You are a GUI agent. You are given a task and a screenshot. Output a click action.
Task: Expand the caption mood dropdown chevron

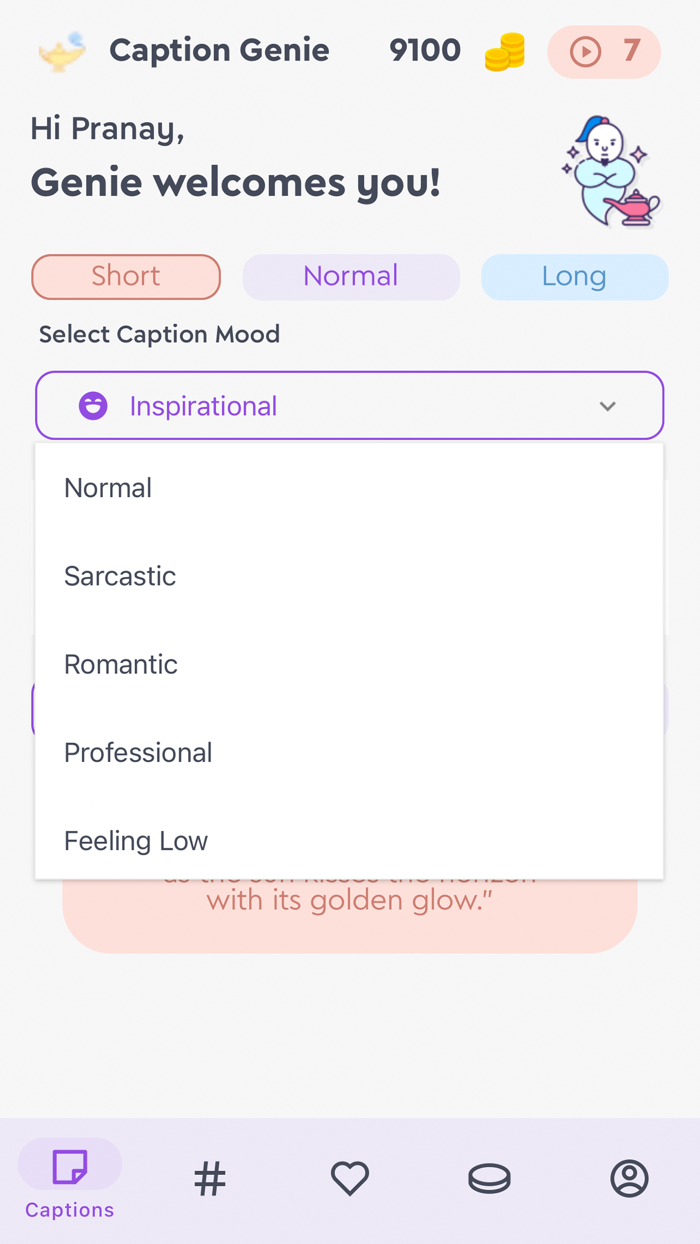[607, 406]
